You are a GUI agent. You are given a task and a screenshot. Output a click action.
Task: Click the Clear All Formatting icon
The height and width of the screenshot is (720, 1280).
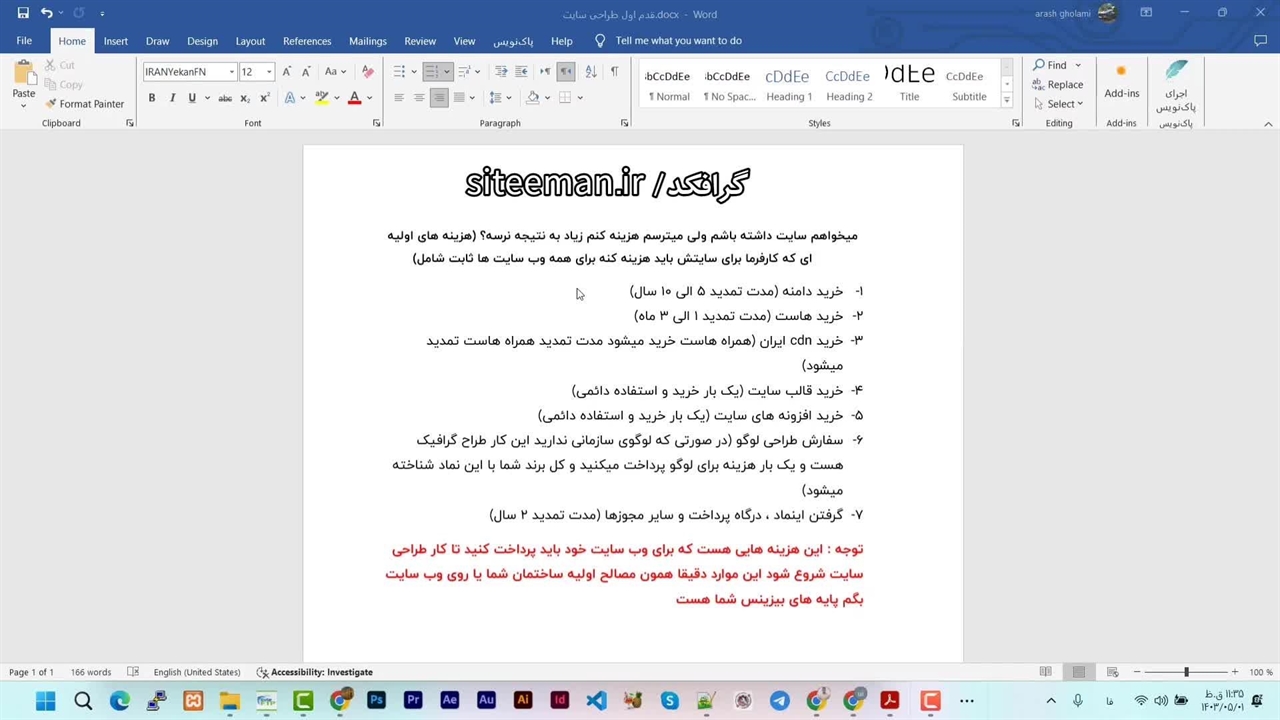click(367, 72)
